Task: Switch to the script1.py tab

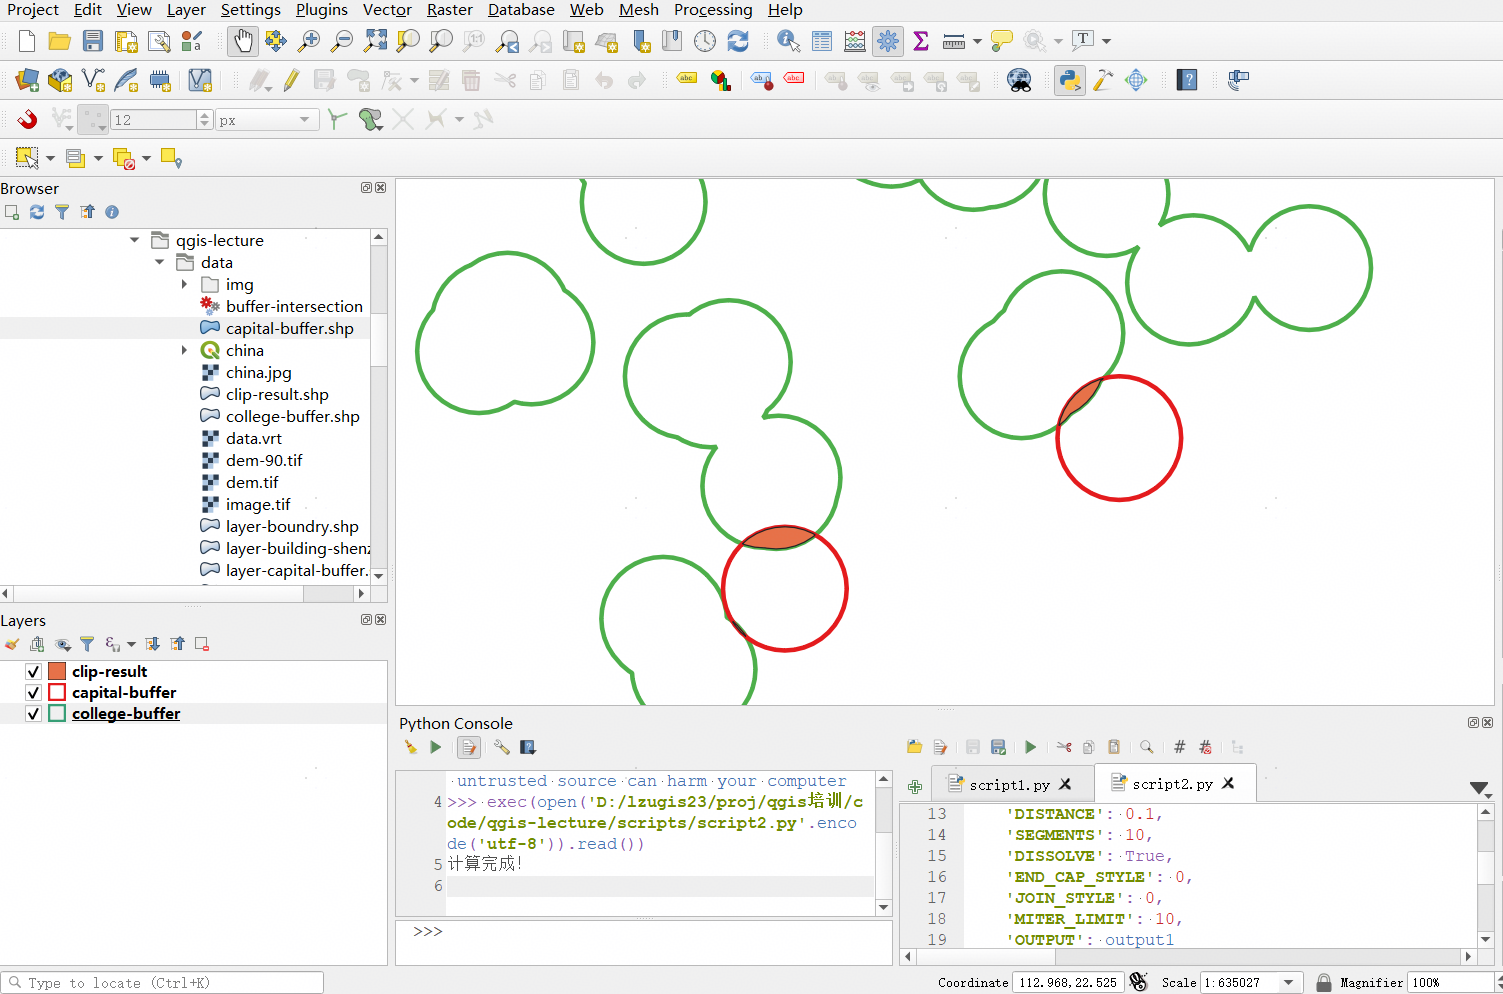Action: tap(1008, 785)
